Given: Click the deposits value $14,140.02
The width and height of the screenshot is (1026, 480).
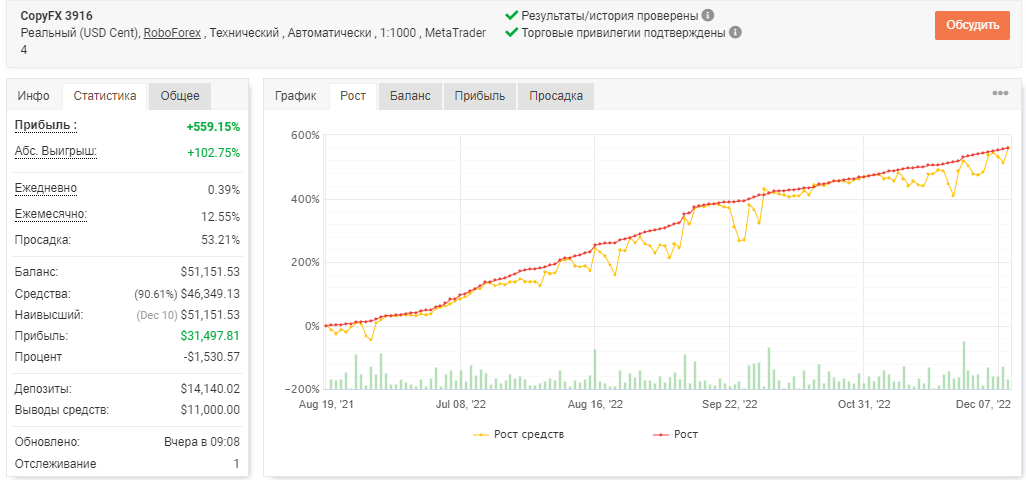Looking at the screenshot, I should 210,388.
